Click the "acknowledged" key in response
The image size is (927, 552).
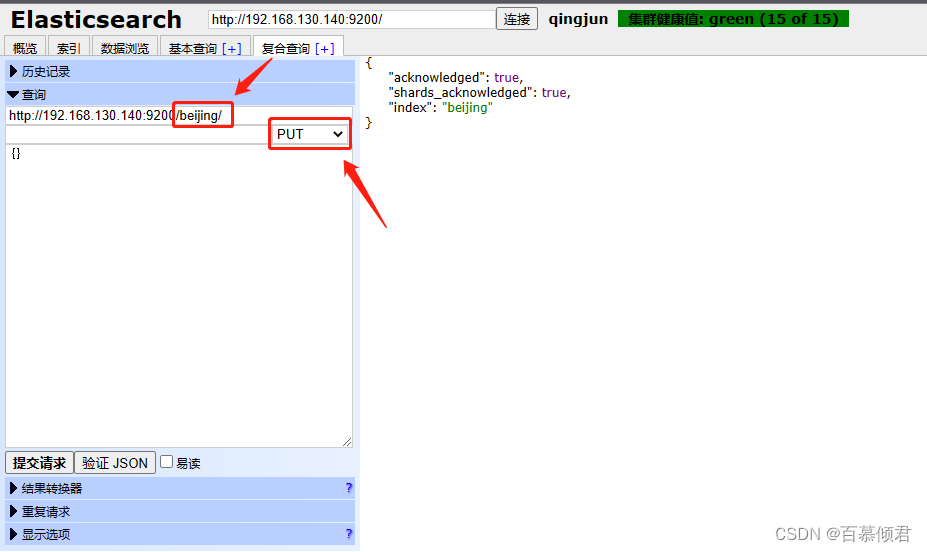click(x=437, y=77)
